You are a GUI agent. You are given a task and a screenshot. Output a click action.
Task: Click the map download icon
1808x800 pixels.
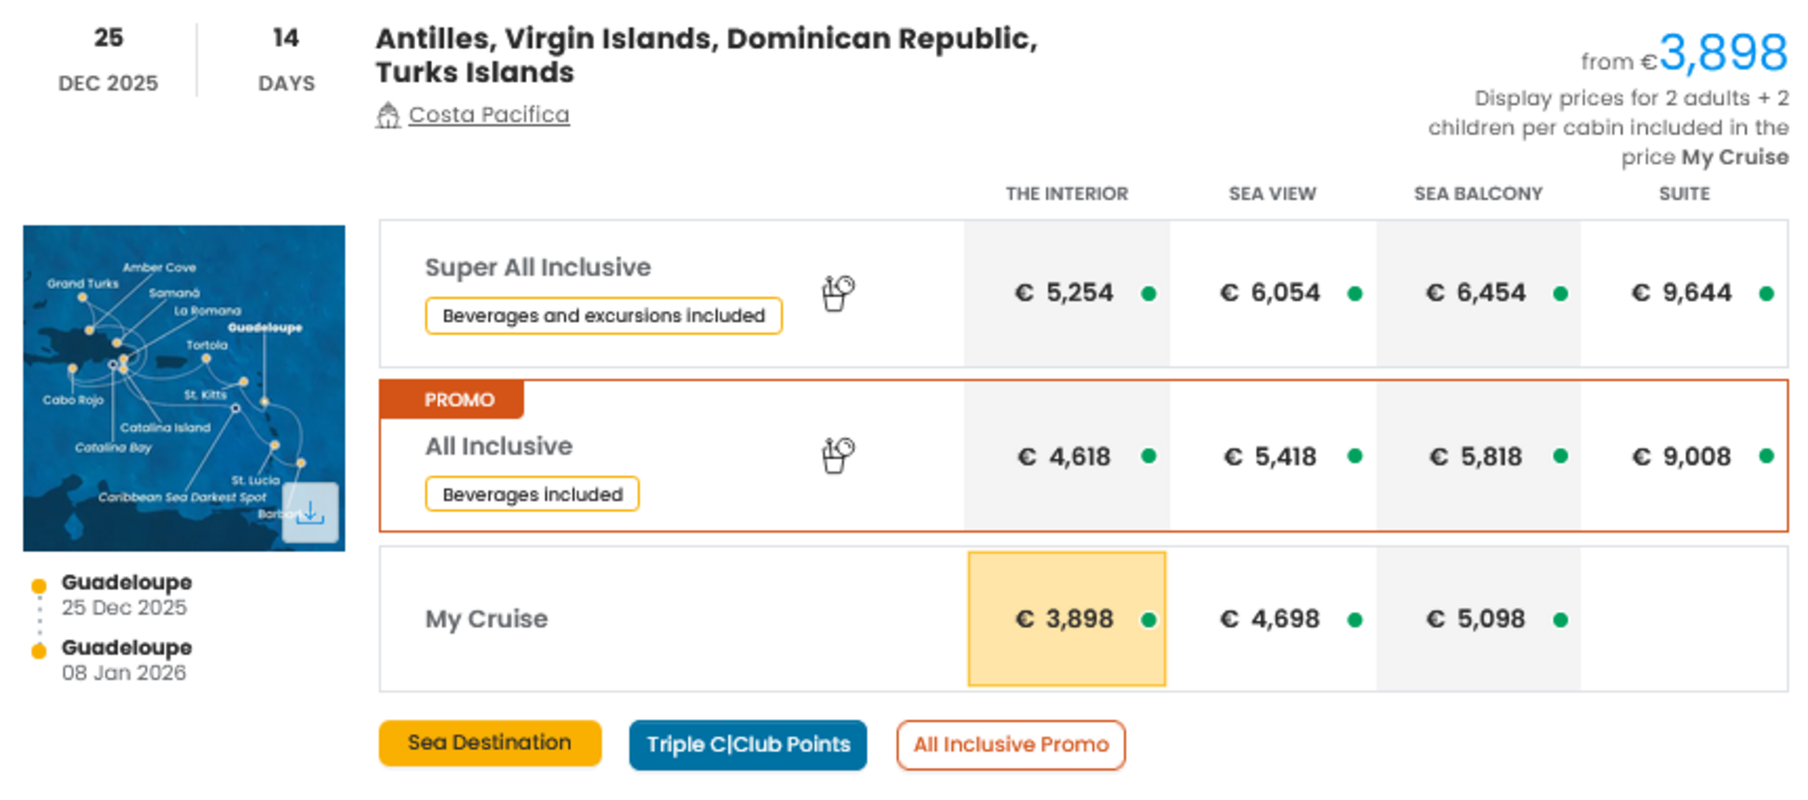(x=310, y=513)
